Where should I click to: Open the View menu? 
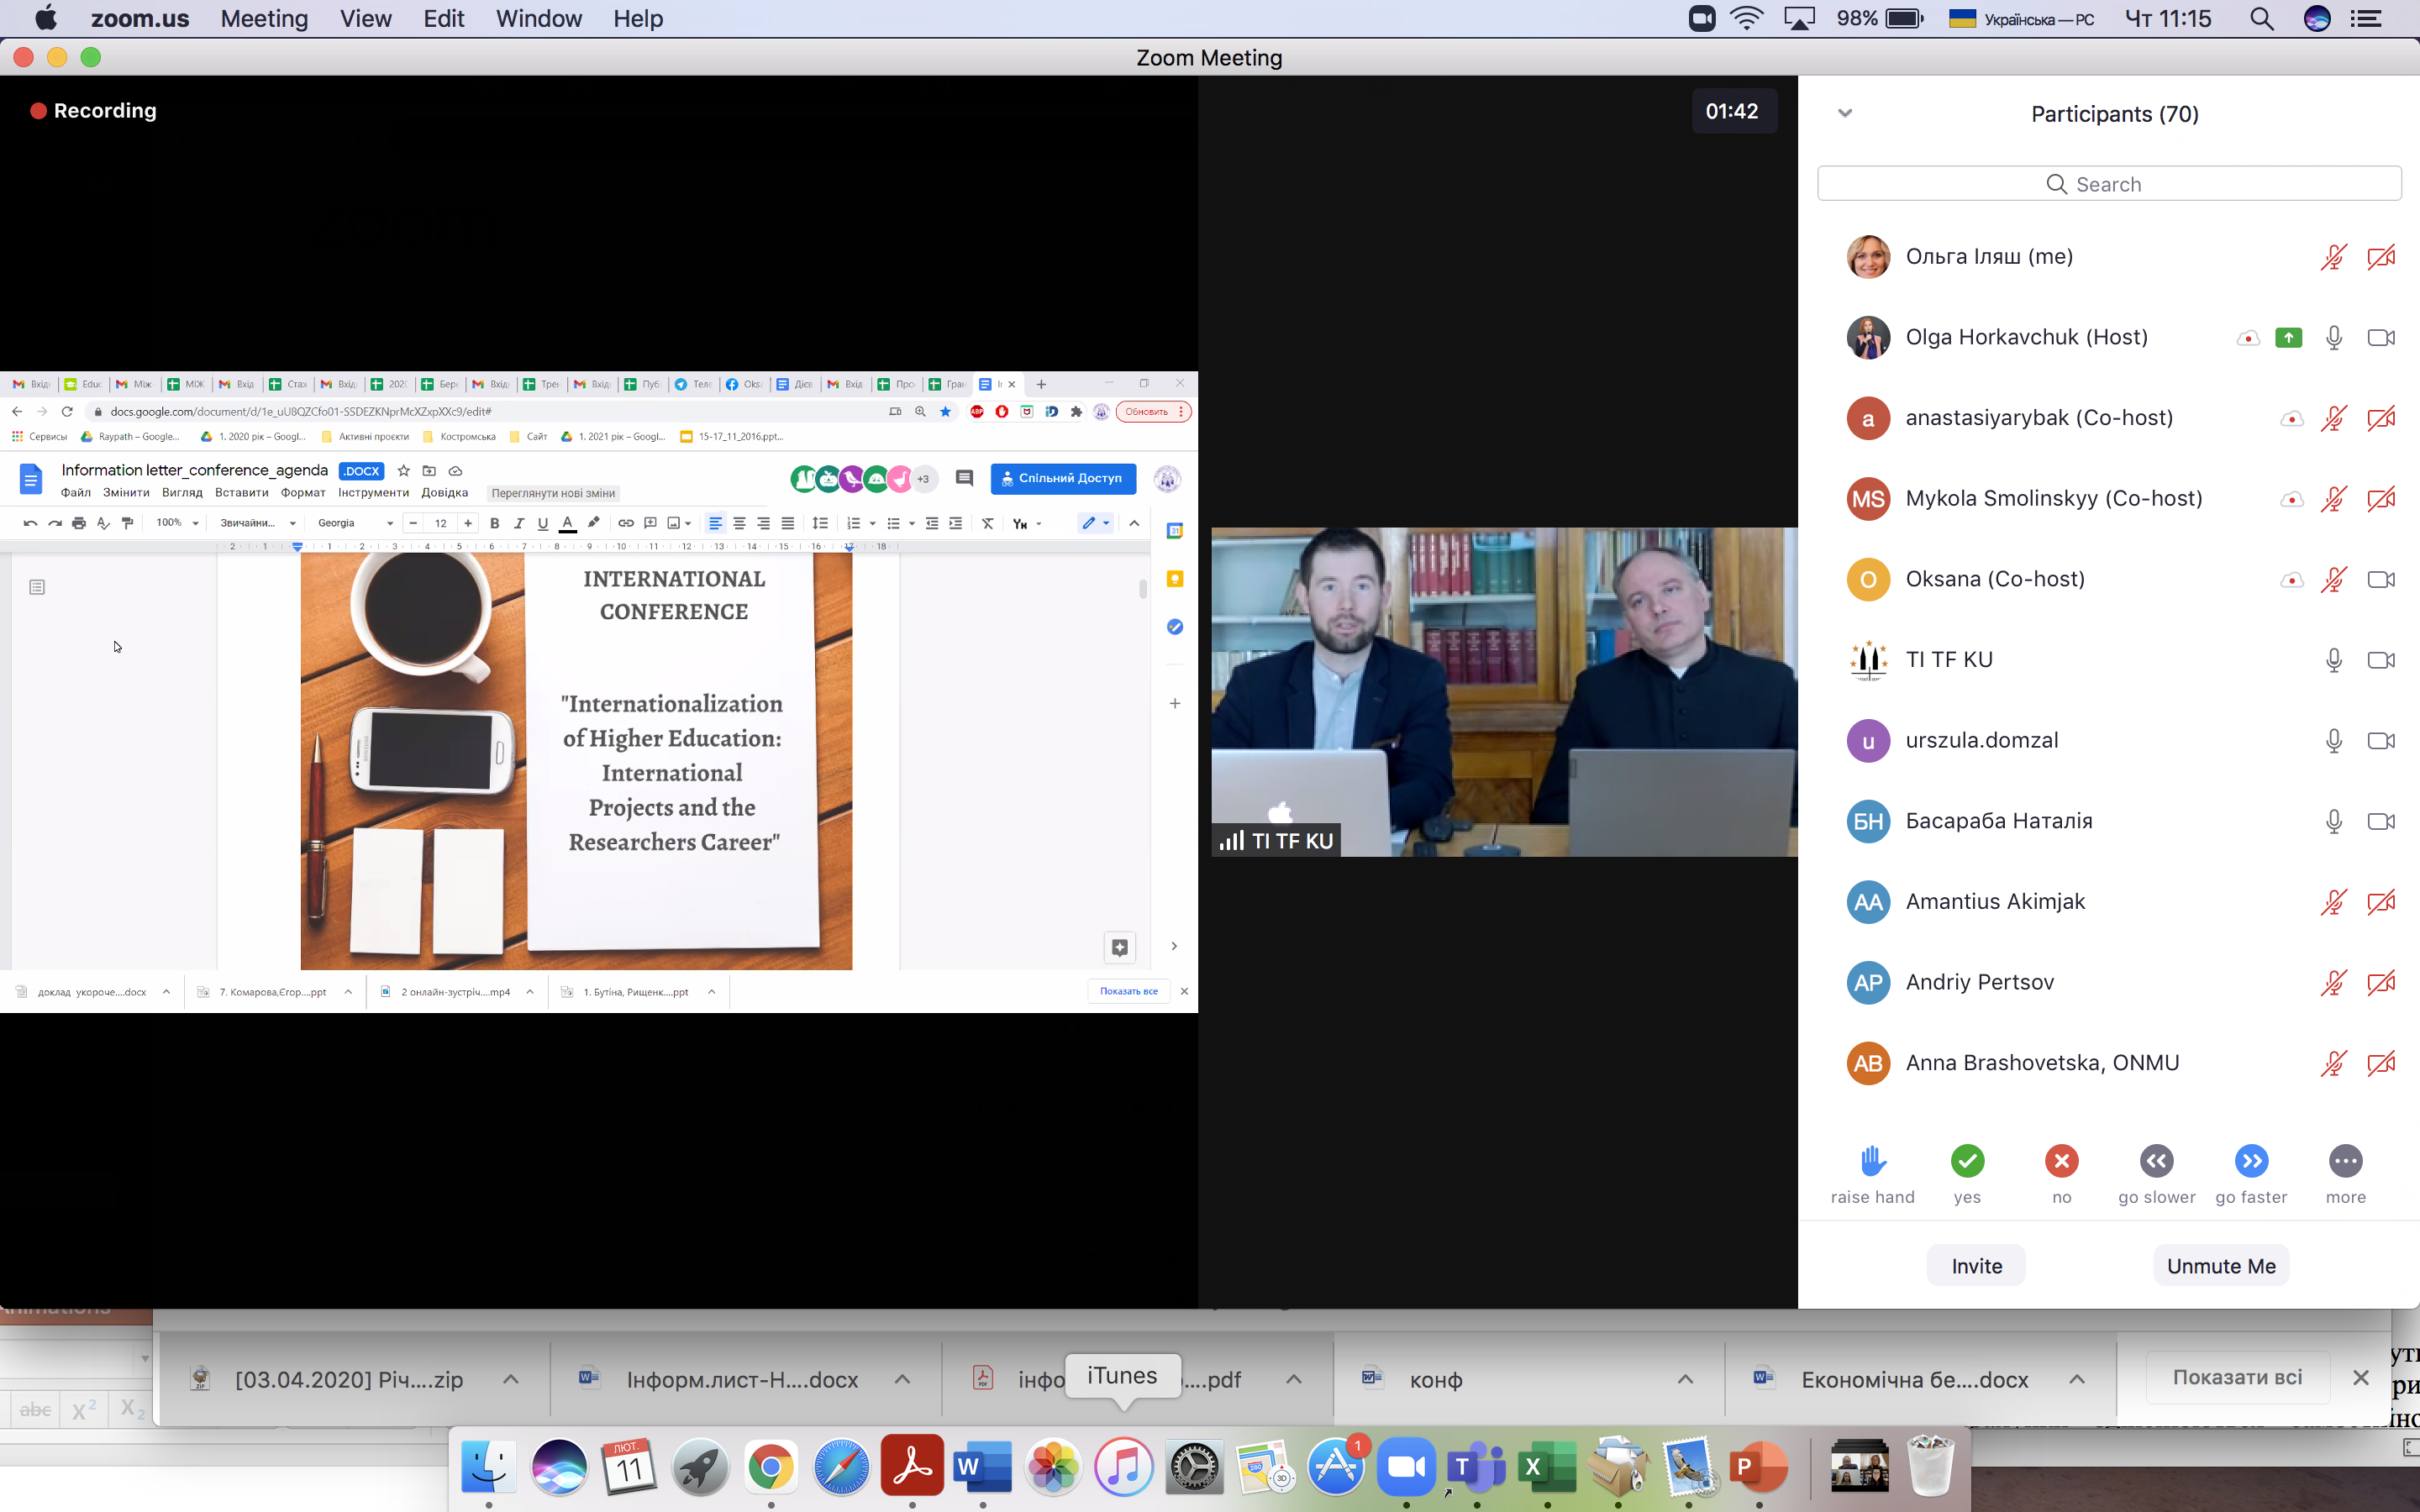365,19
